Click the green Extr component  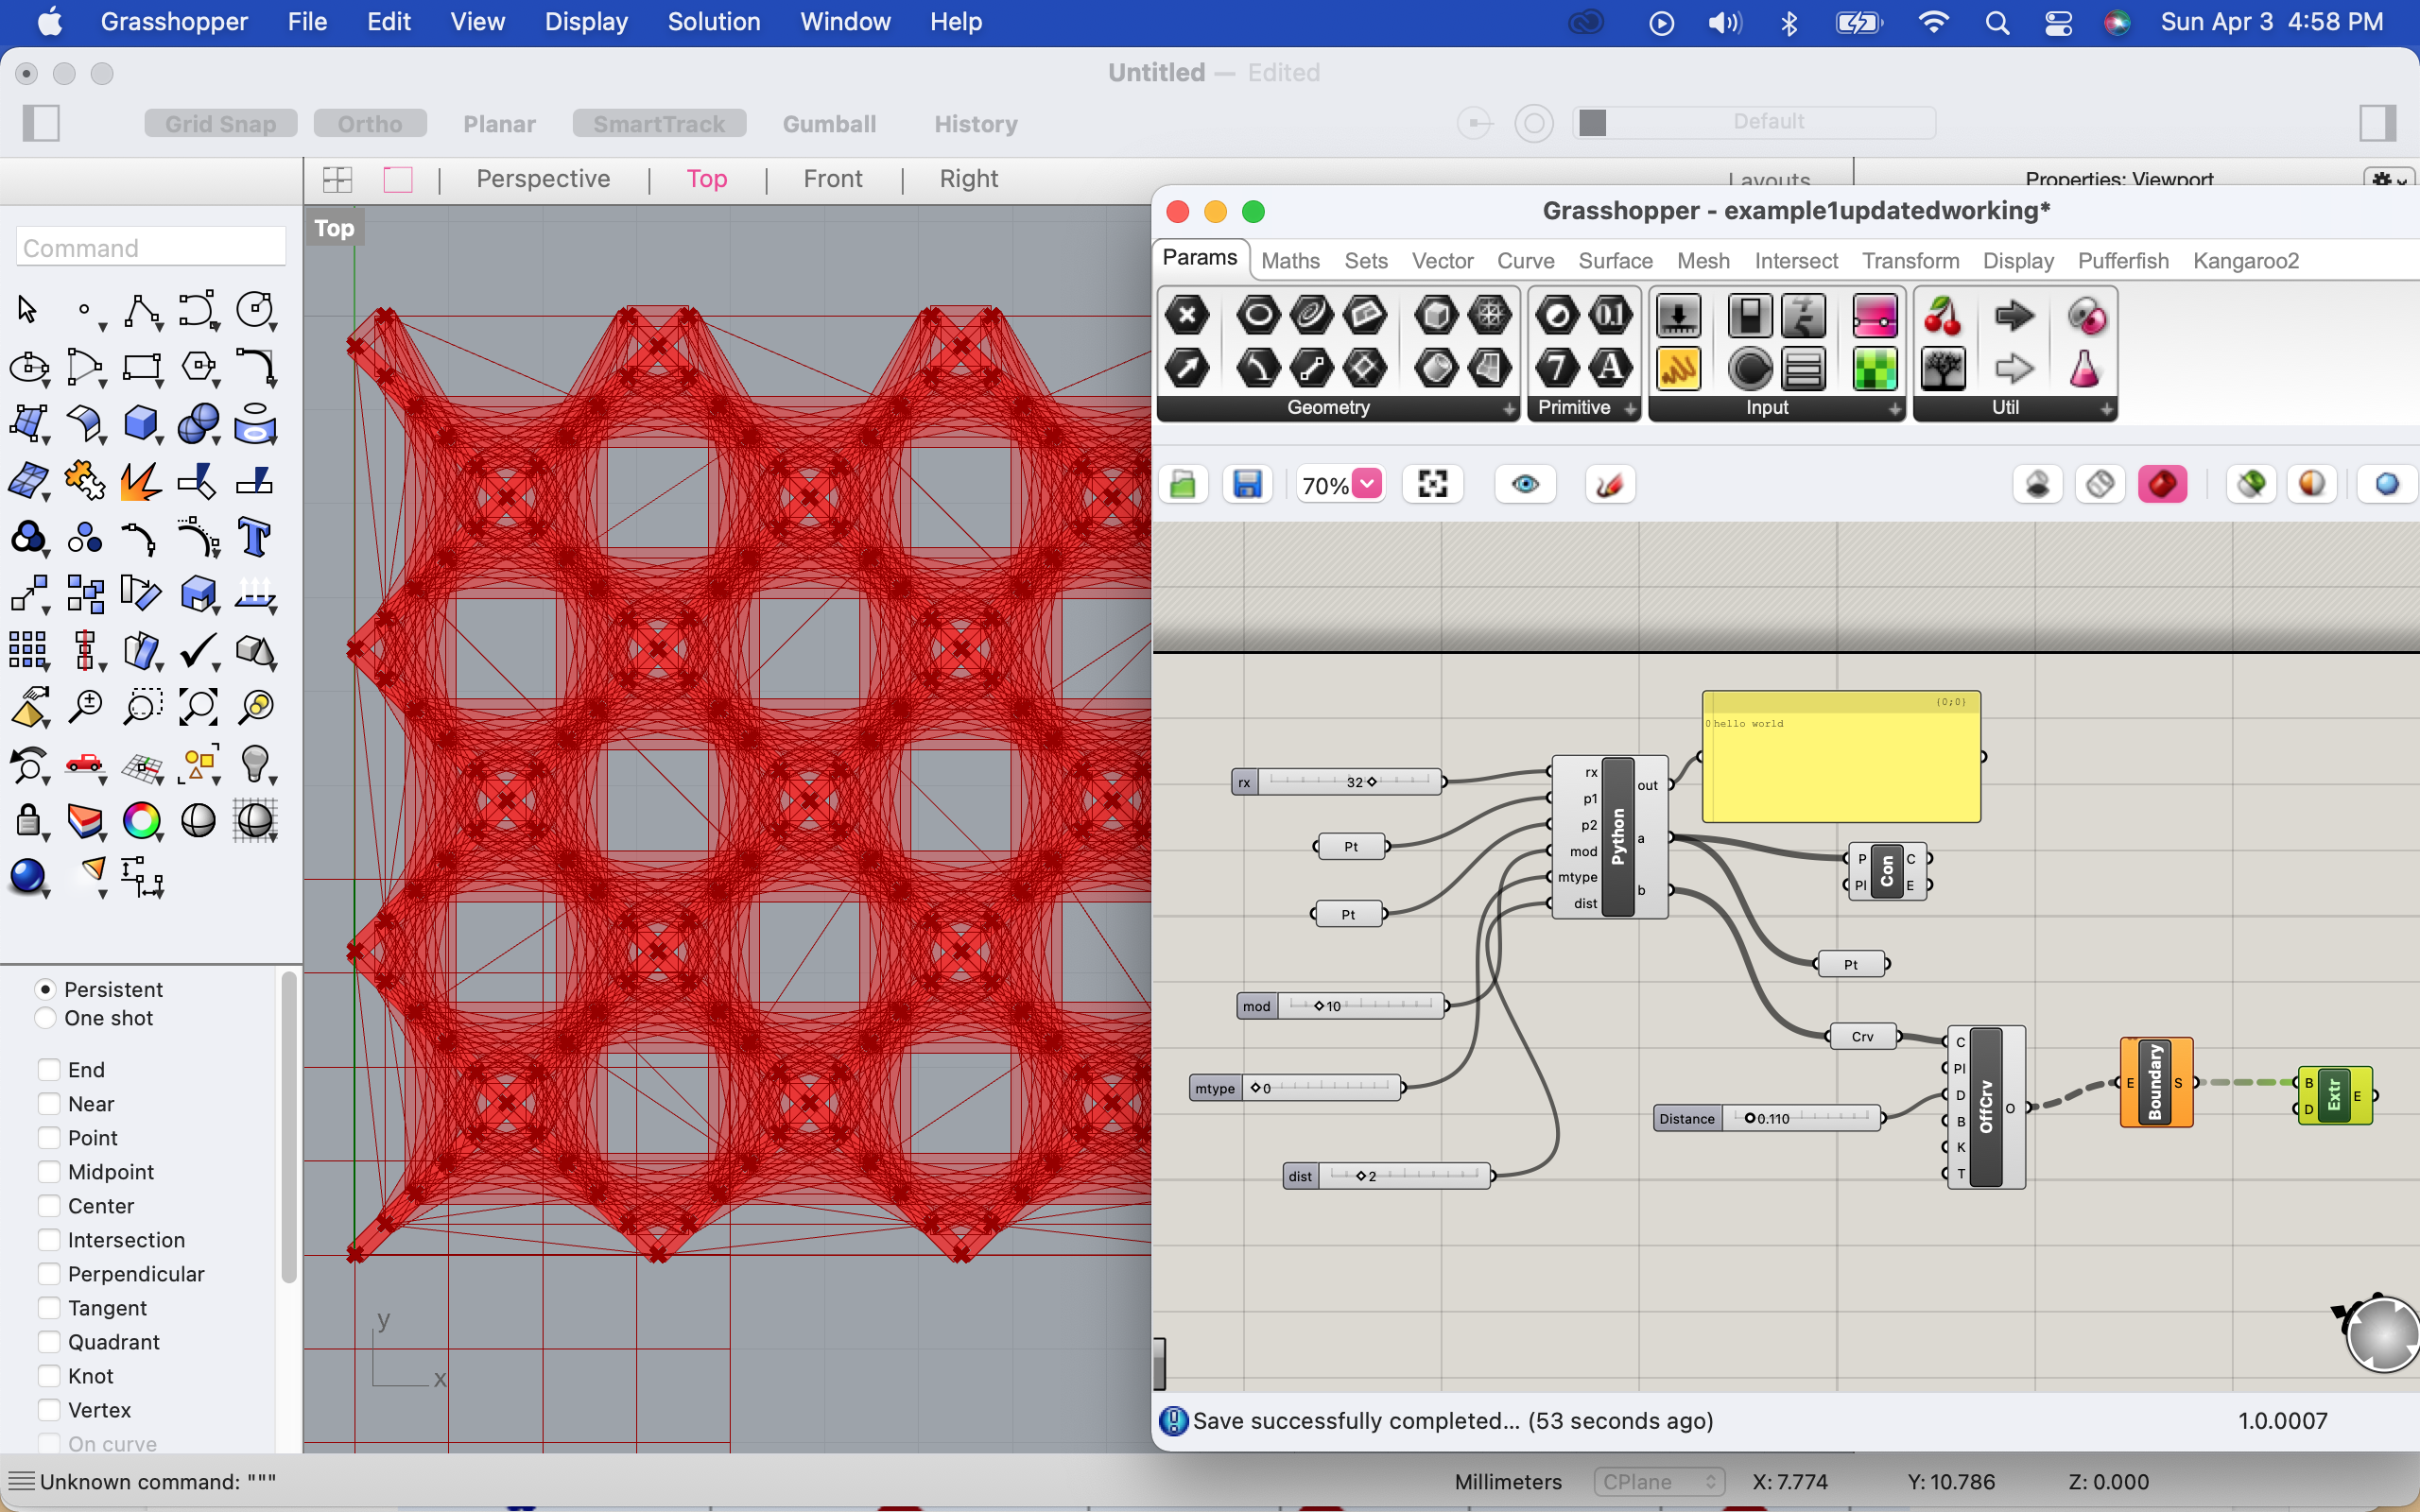[x=2334, y=1095]
